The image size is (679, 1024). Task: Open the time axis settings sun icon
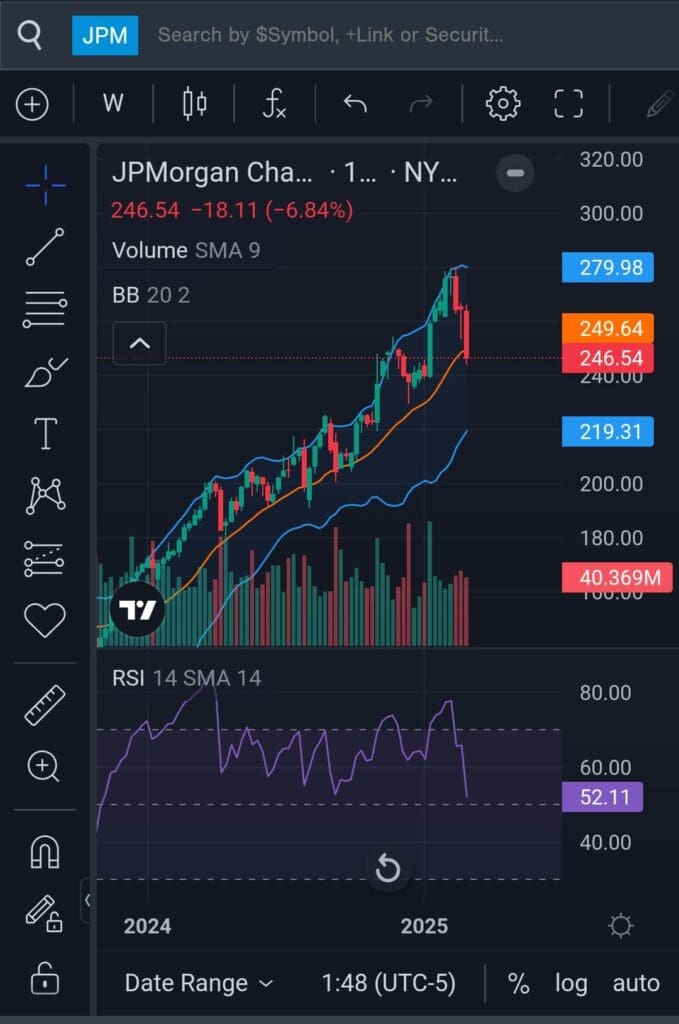[x=620, y=925]
